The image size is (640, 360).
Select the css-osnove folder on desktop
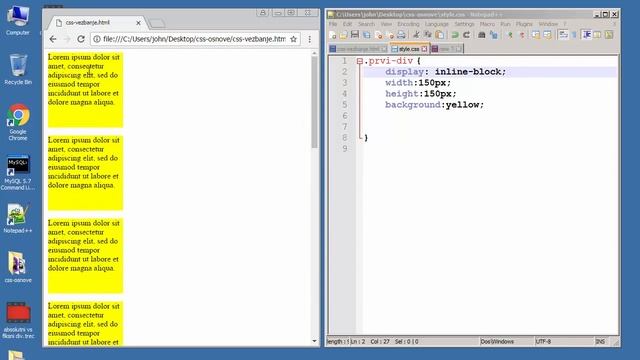[18, 267]
